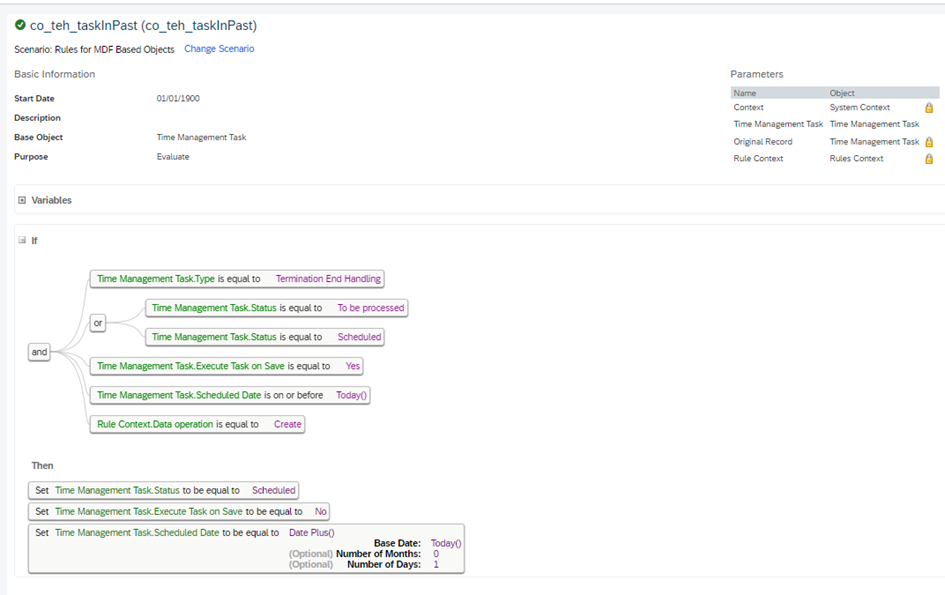
Task: Click 'Time Management Task.Scheduled Date' in the If condition
Action: coord(179,395)
